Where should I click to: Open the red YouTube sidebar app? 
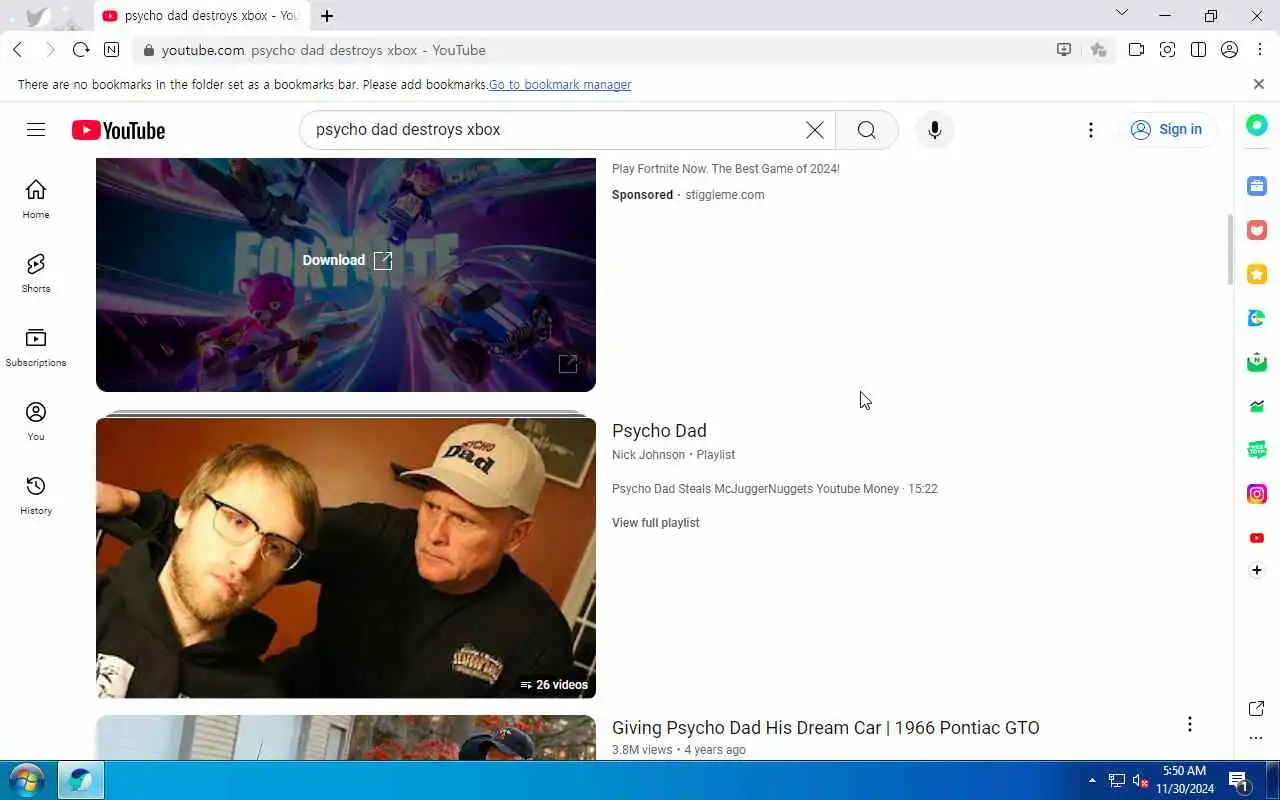pyautogui.click(x=1257, y=538)
